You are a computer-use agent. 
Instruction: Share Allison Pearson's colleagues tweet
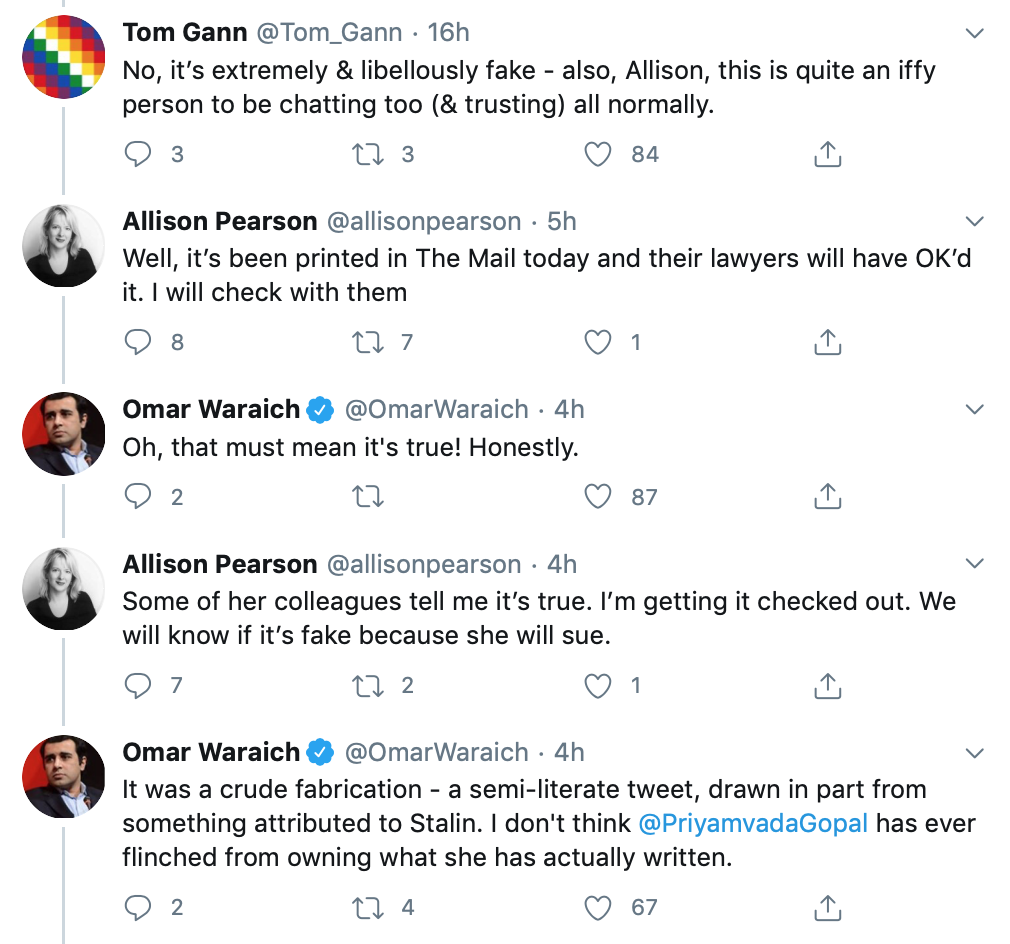pos(826,686)
